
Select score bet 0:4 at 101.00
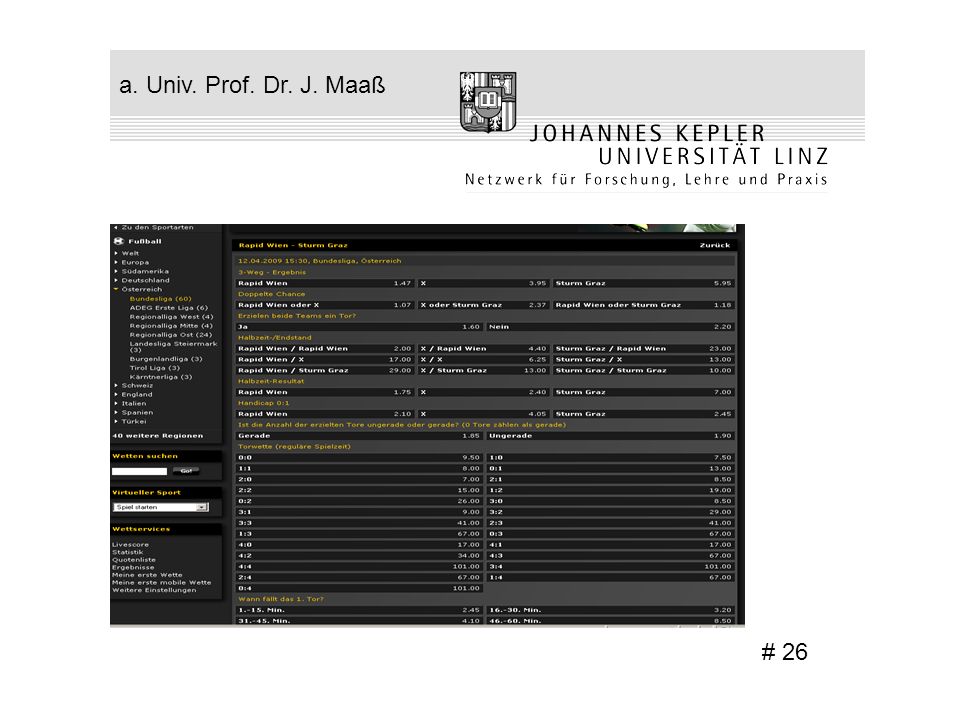[x=359, y=588]
